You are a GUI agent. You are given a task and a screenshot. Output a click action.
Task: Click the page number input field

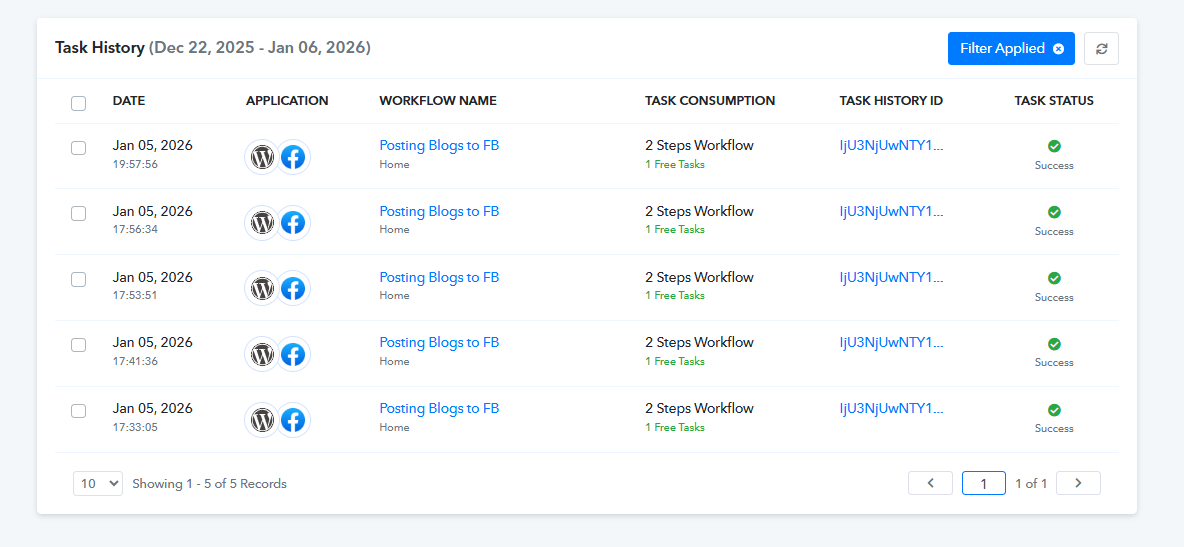pos(983,483)
